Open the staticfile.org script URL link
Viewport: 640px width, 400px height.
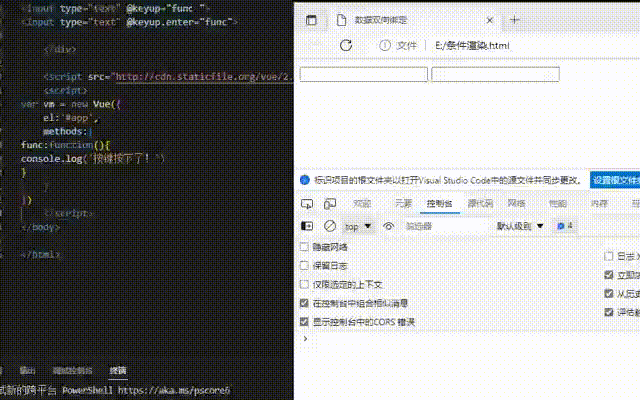tap(204, 77)
